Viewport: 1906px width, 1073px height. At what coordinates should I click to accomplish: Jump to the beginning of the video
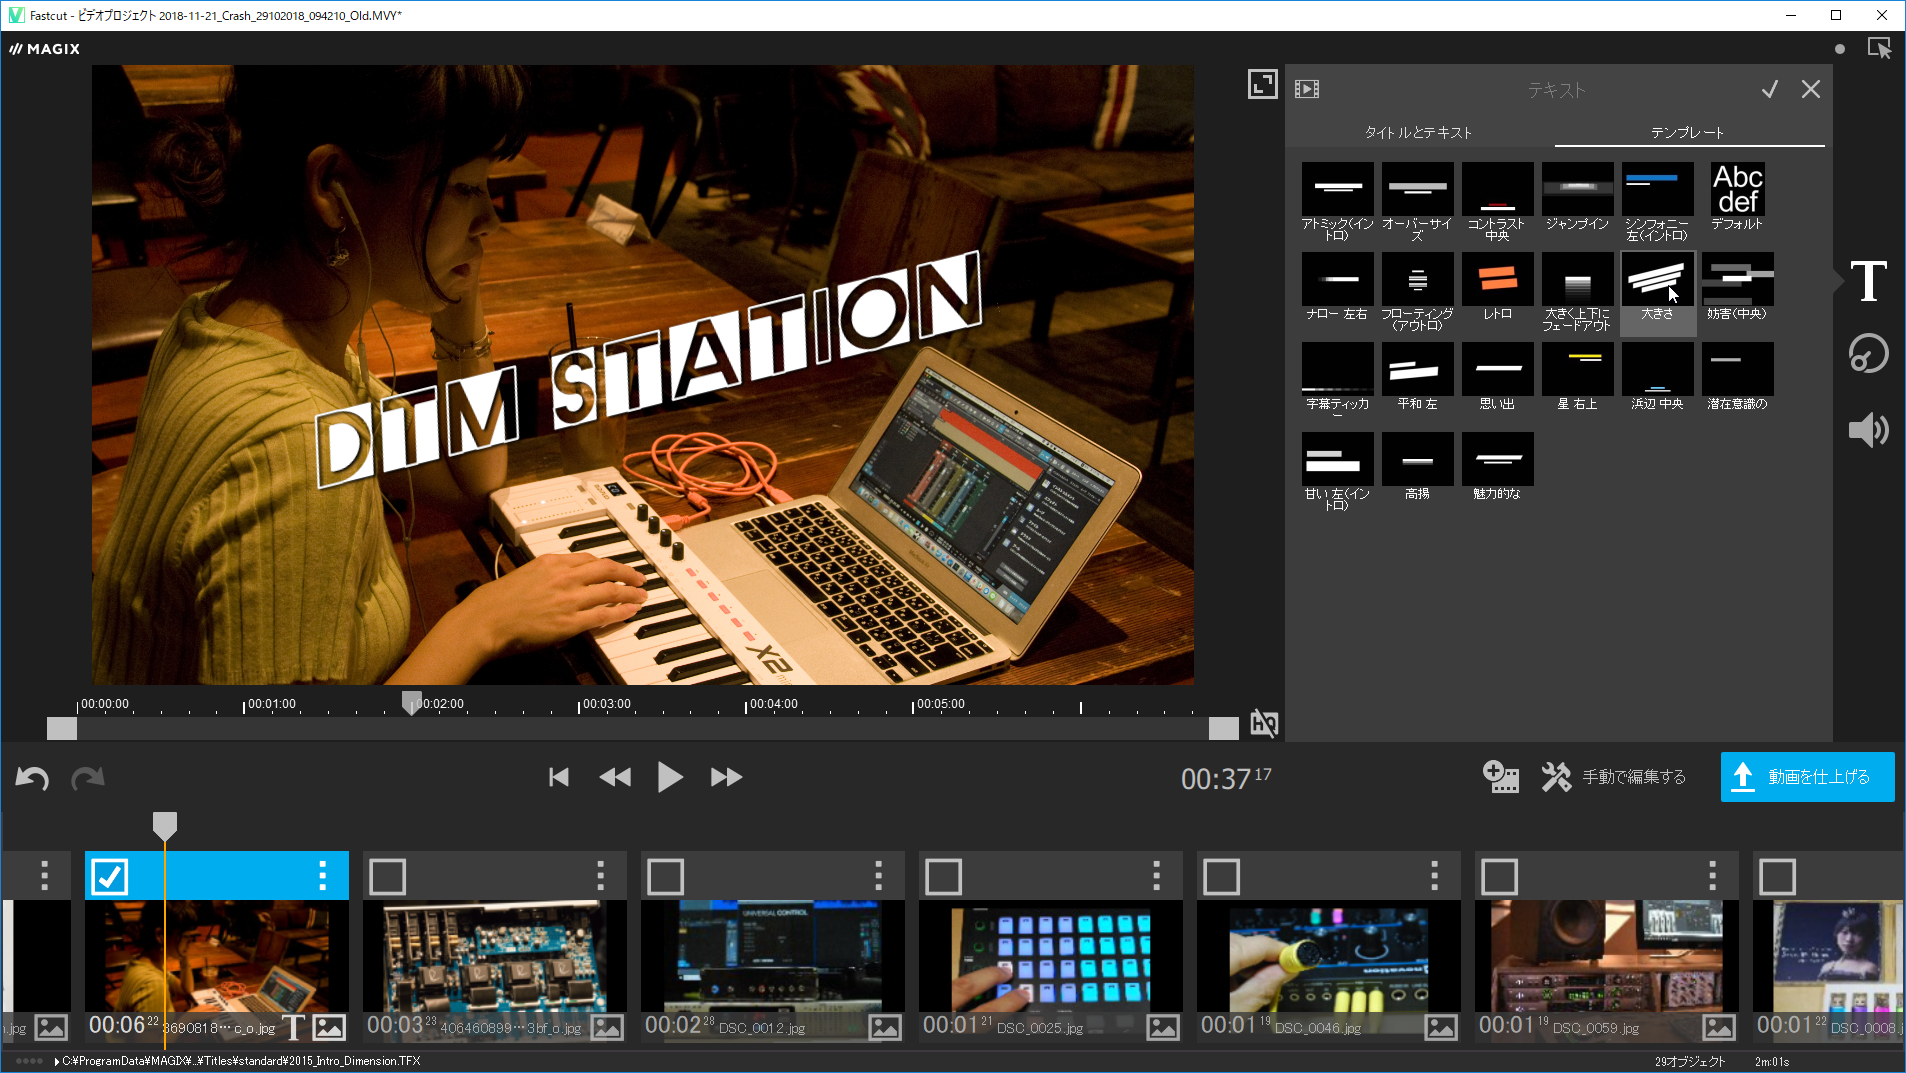point(559,777)
